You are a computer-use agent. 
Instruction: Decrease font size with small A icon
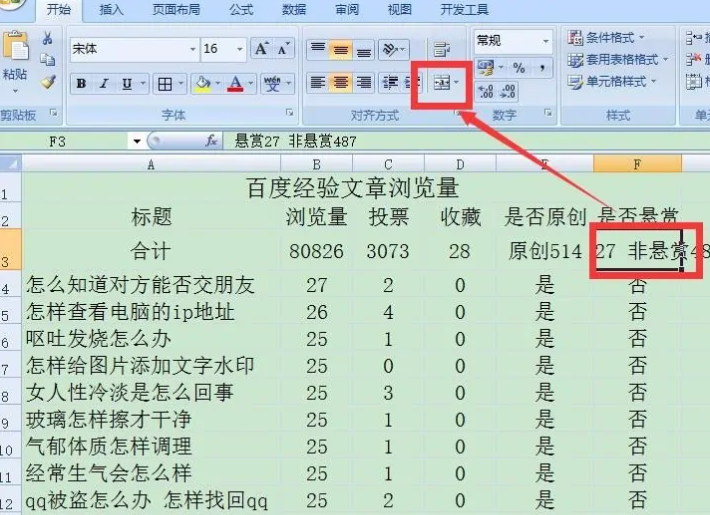[283, 48]
